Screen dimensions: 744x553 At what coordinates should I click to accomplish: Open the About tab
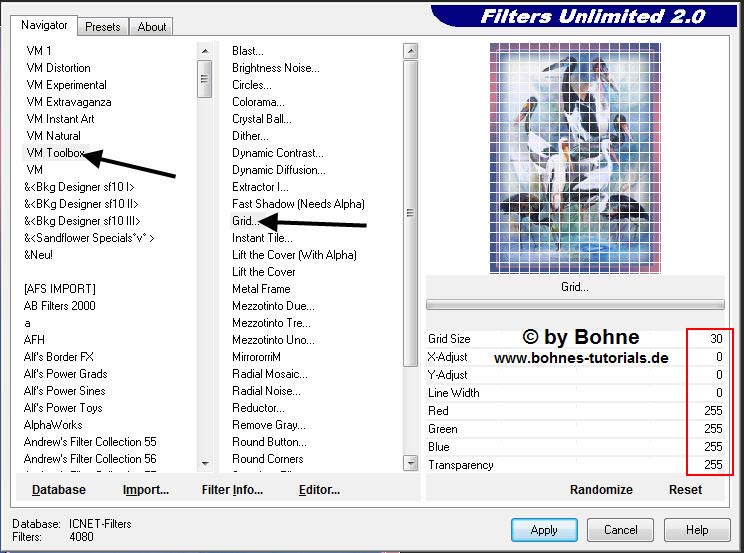(x=152, y=27)
